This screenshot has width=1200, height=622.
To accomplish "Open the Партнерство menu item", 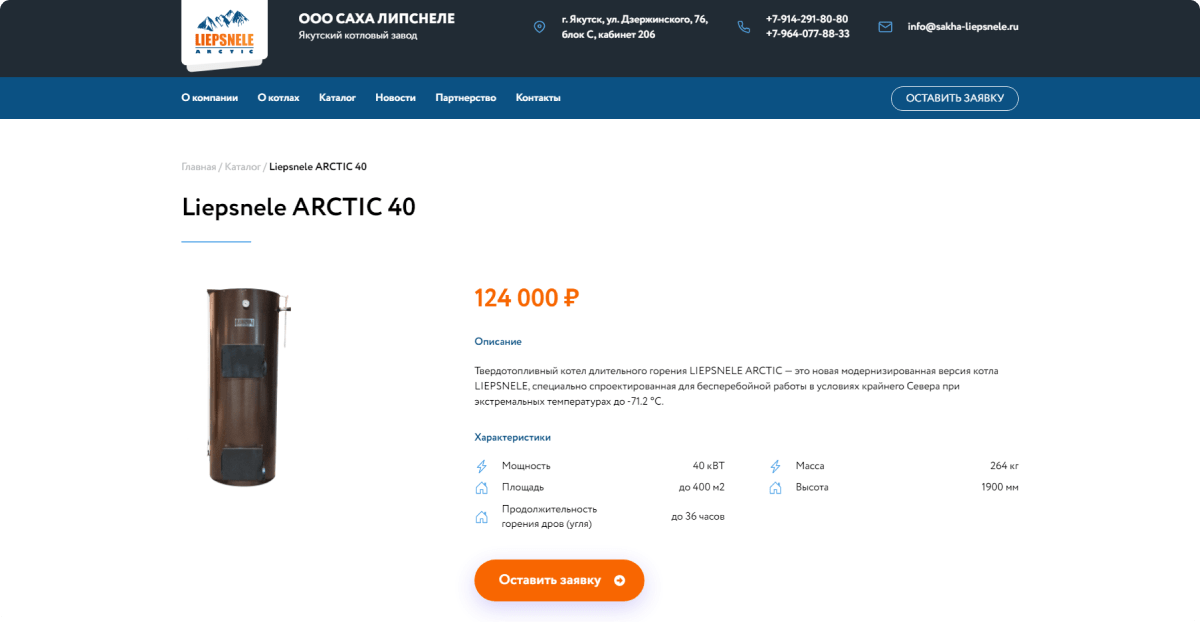I will 466,98.
